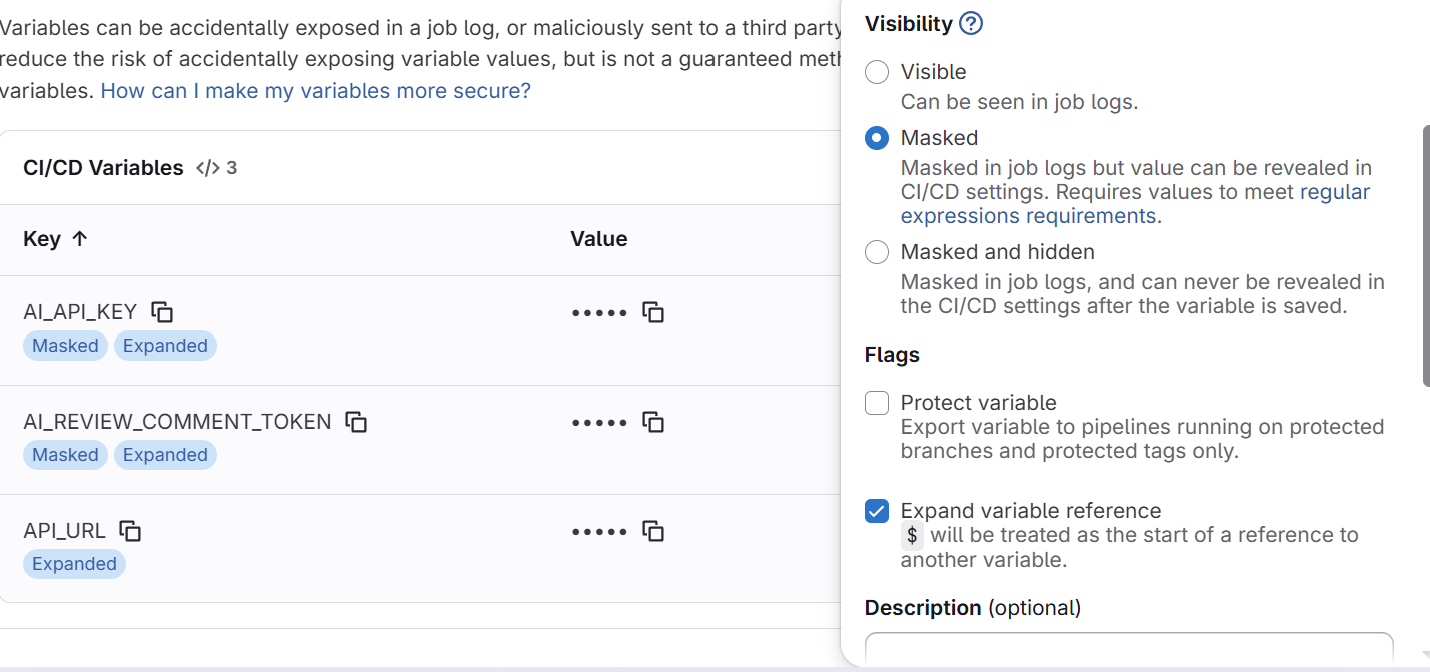Select the Masked radio option
Viewport: 1430px width, 672px height.
[877, 138]
